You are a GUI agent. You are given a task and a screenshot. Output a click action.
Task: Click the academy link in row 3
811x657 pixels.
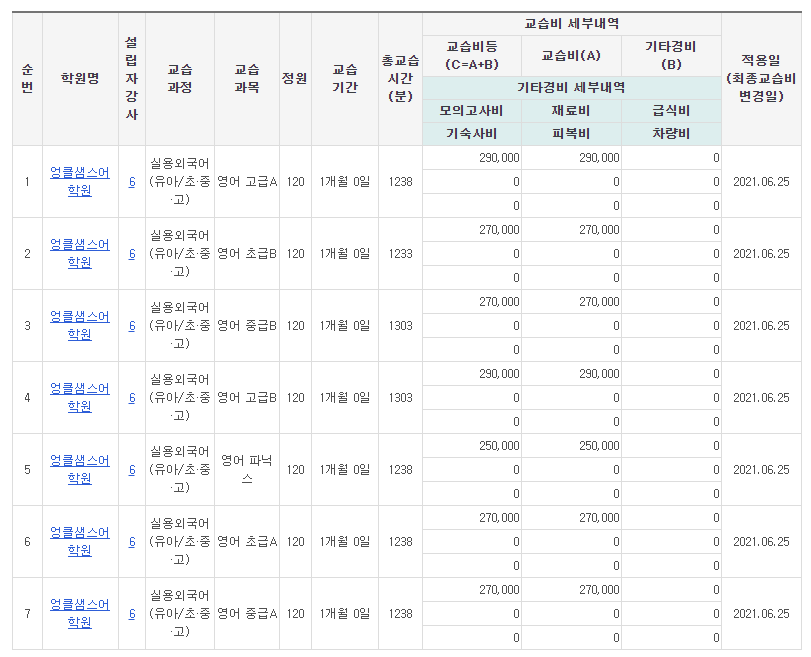click(80, 325)
